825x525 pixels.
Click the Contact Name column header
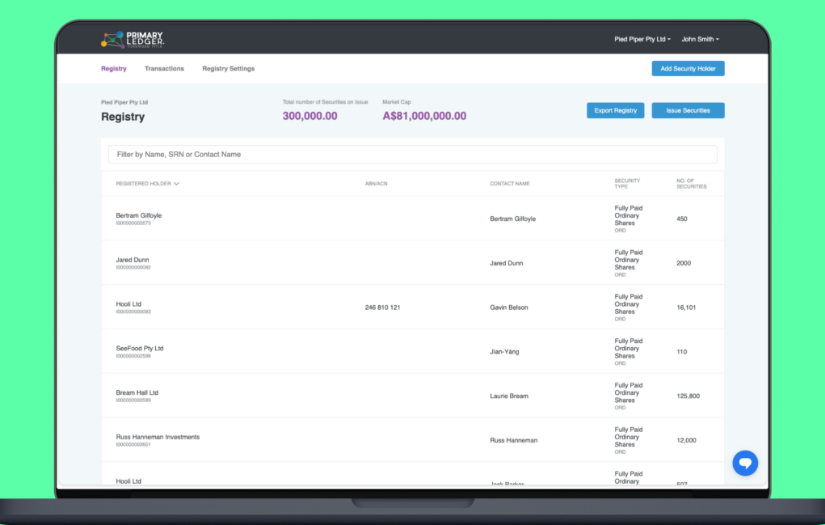click(509, 184)
